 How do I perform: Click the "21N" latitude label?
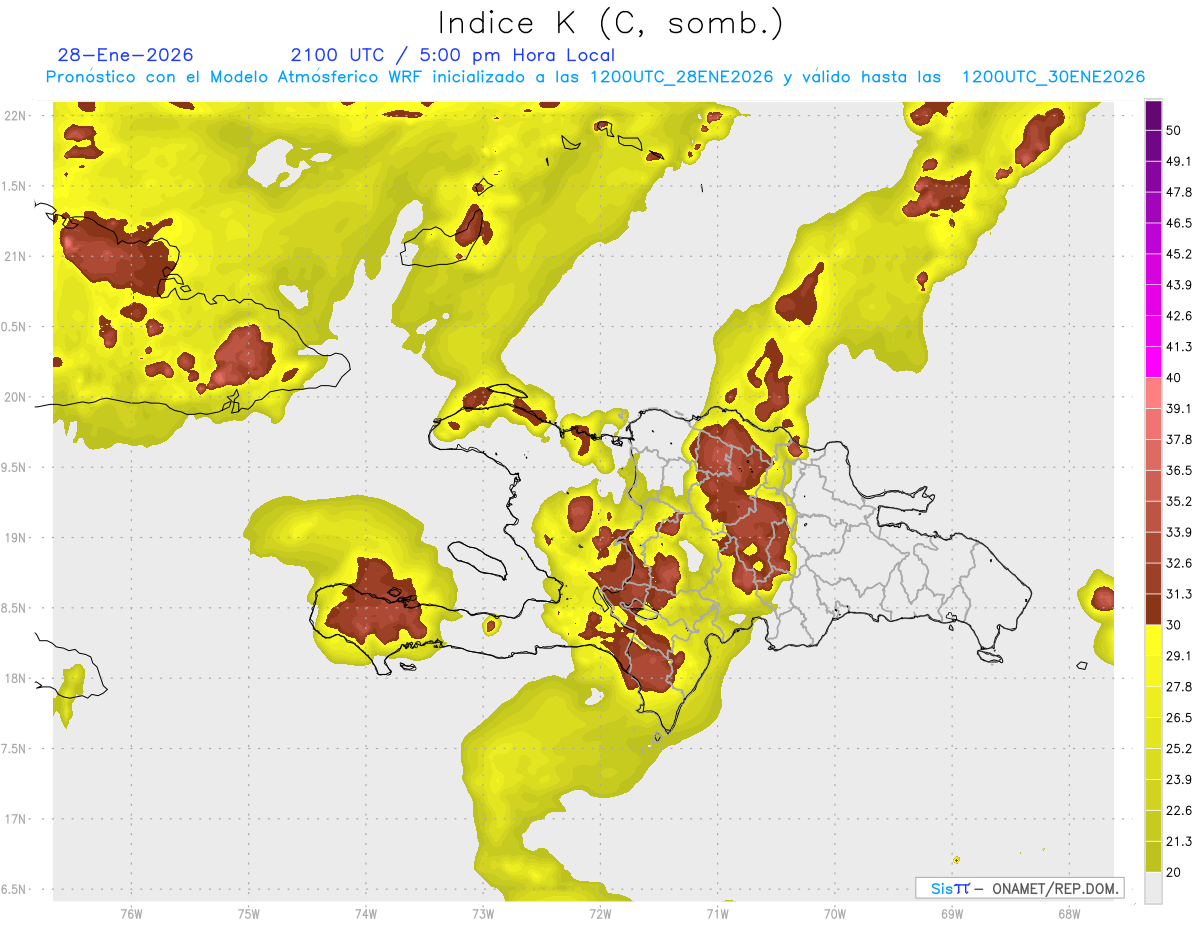click(x=15, y=256)
